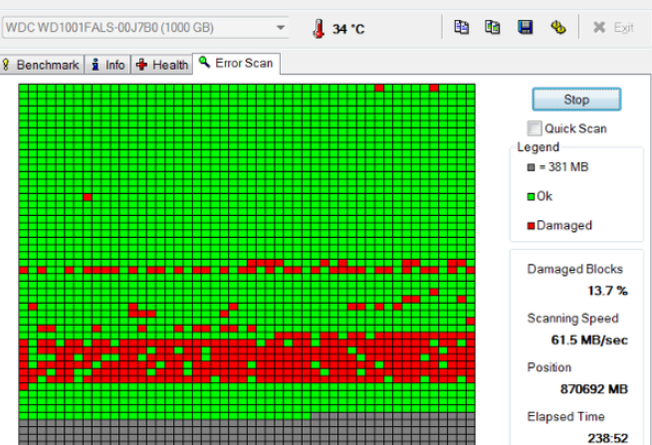Open the options icon in toolbar
This screenshot has width=652, height=445.
coord(558,28)
